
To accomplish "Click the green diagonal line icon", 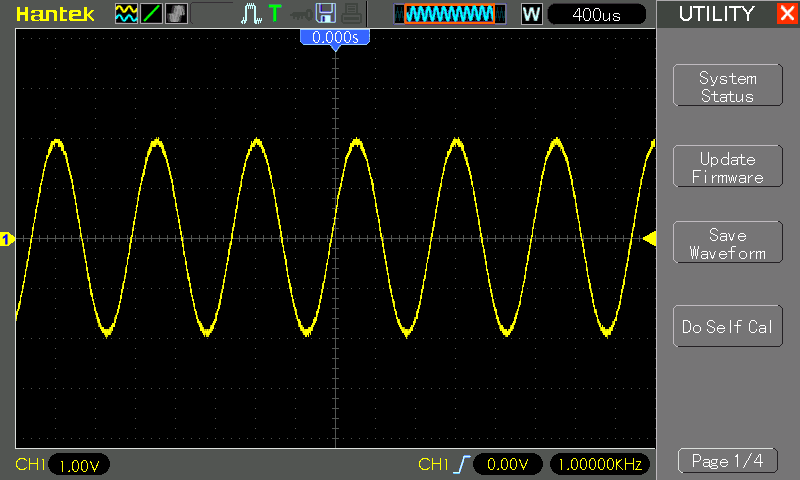I will click(x=151, y=14).
